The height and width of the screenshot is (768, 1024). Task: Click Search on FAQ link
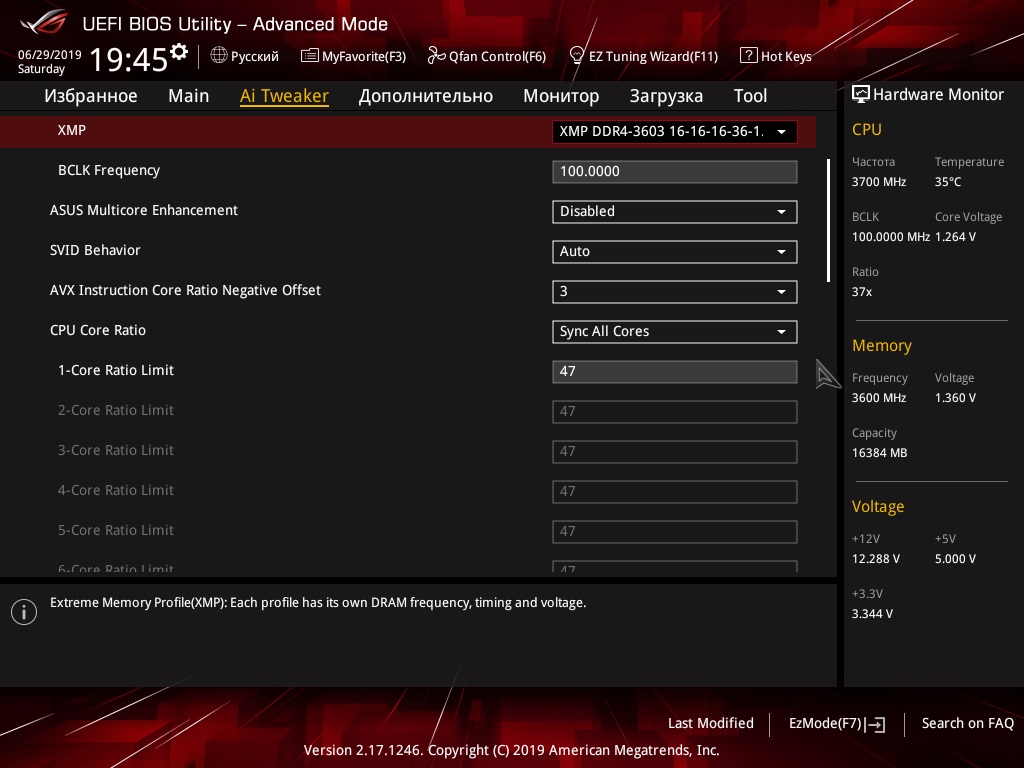pos(967,723)
